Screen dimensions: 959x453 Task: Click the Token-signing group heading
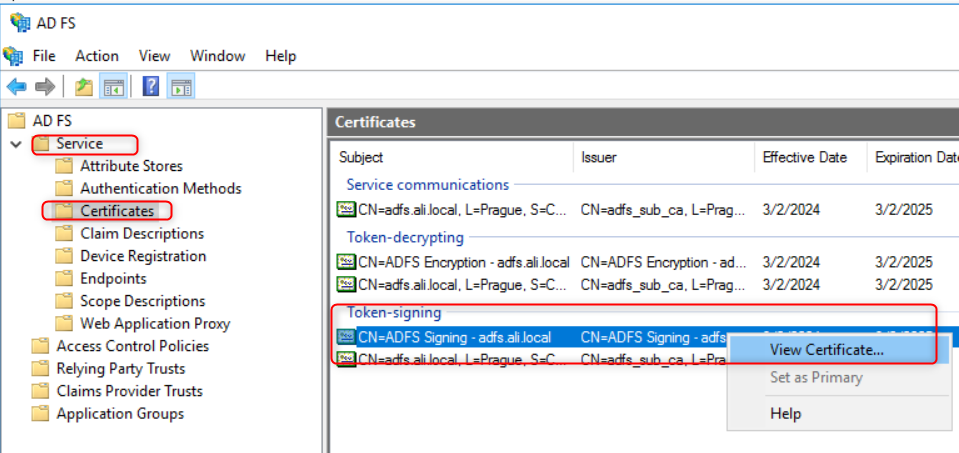(394, 313)
